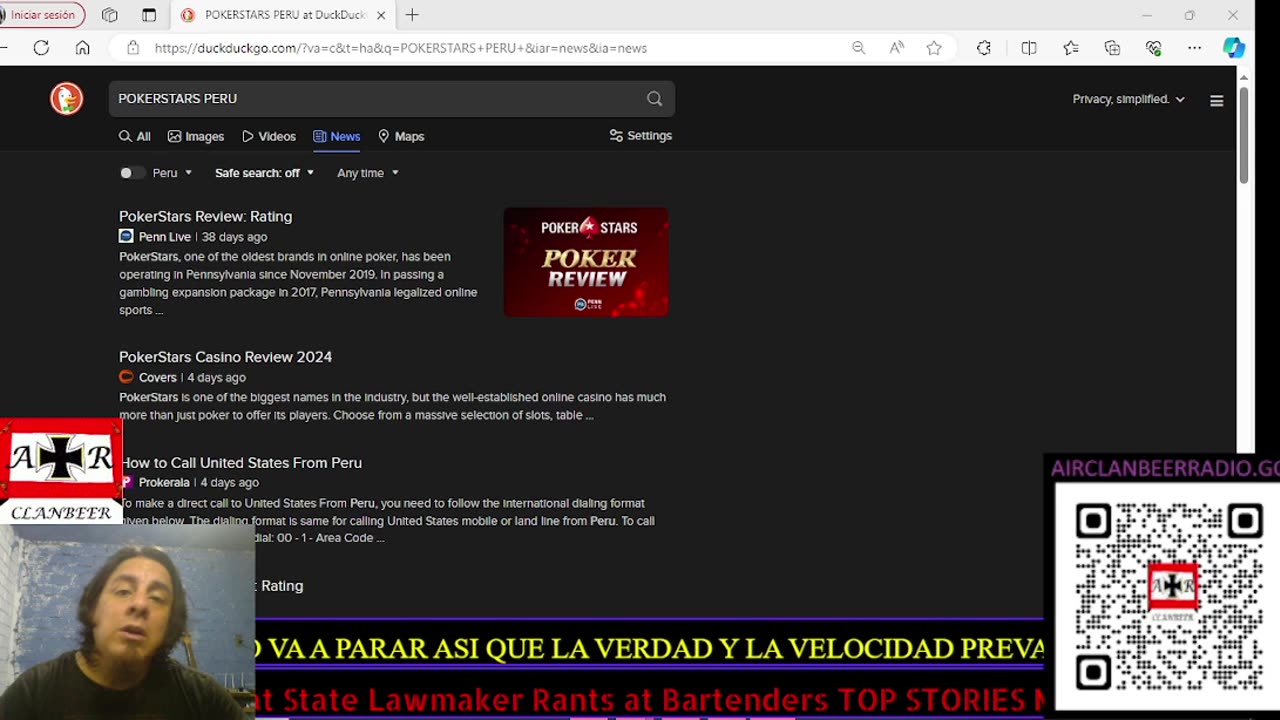
Task: Switch to the Videos tab
Action: pyautogui.click(x=269, y=136)
